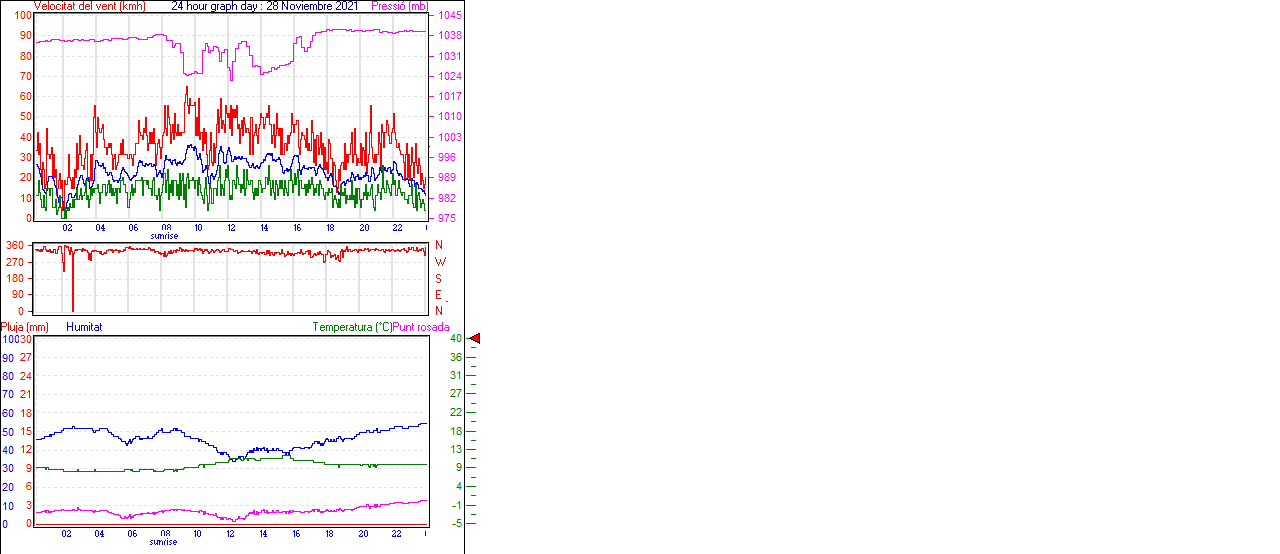Click the 'Punt rosada' legend label
The width and height of the screenshot is (1280, 554).
pos(421,327)
